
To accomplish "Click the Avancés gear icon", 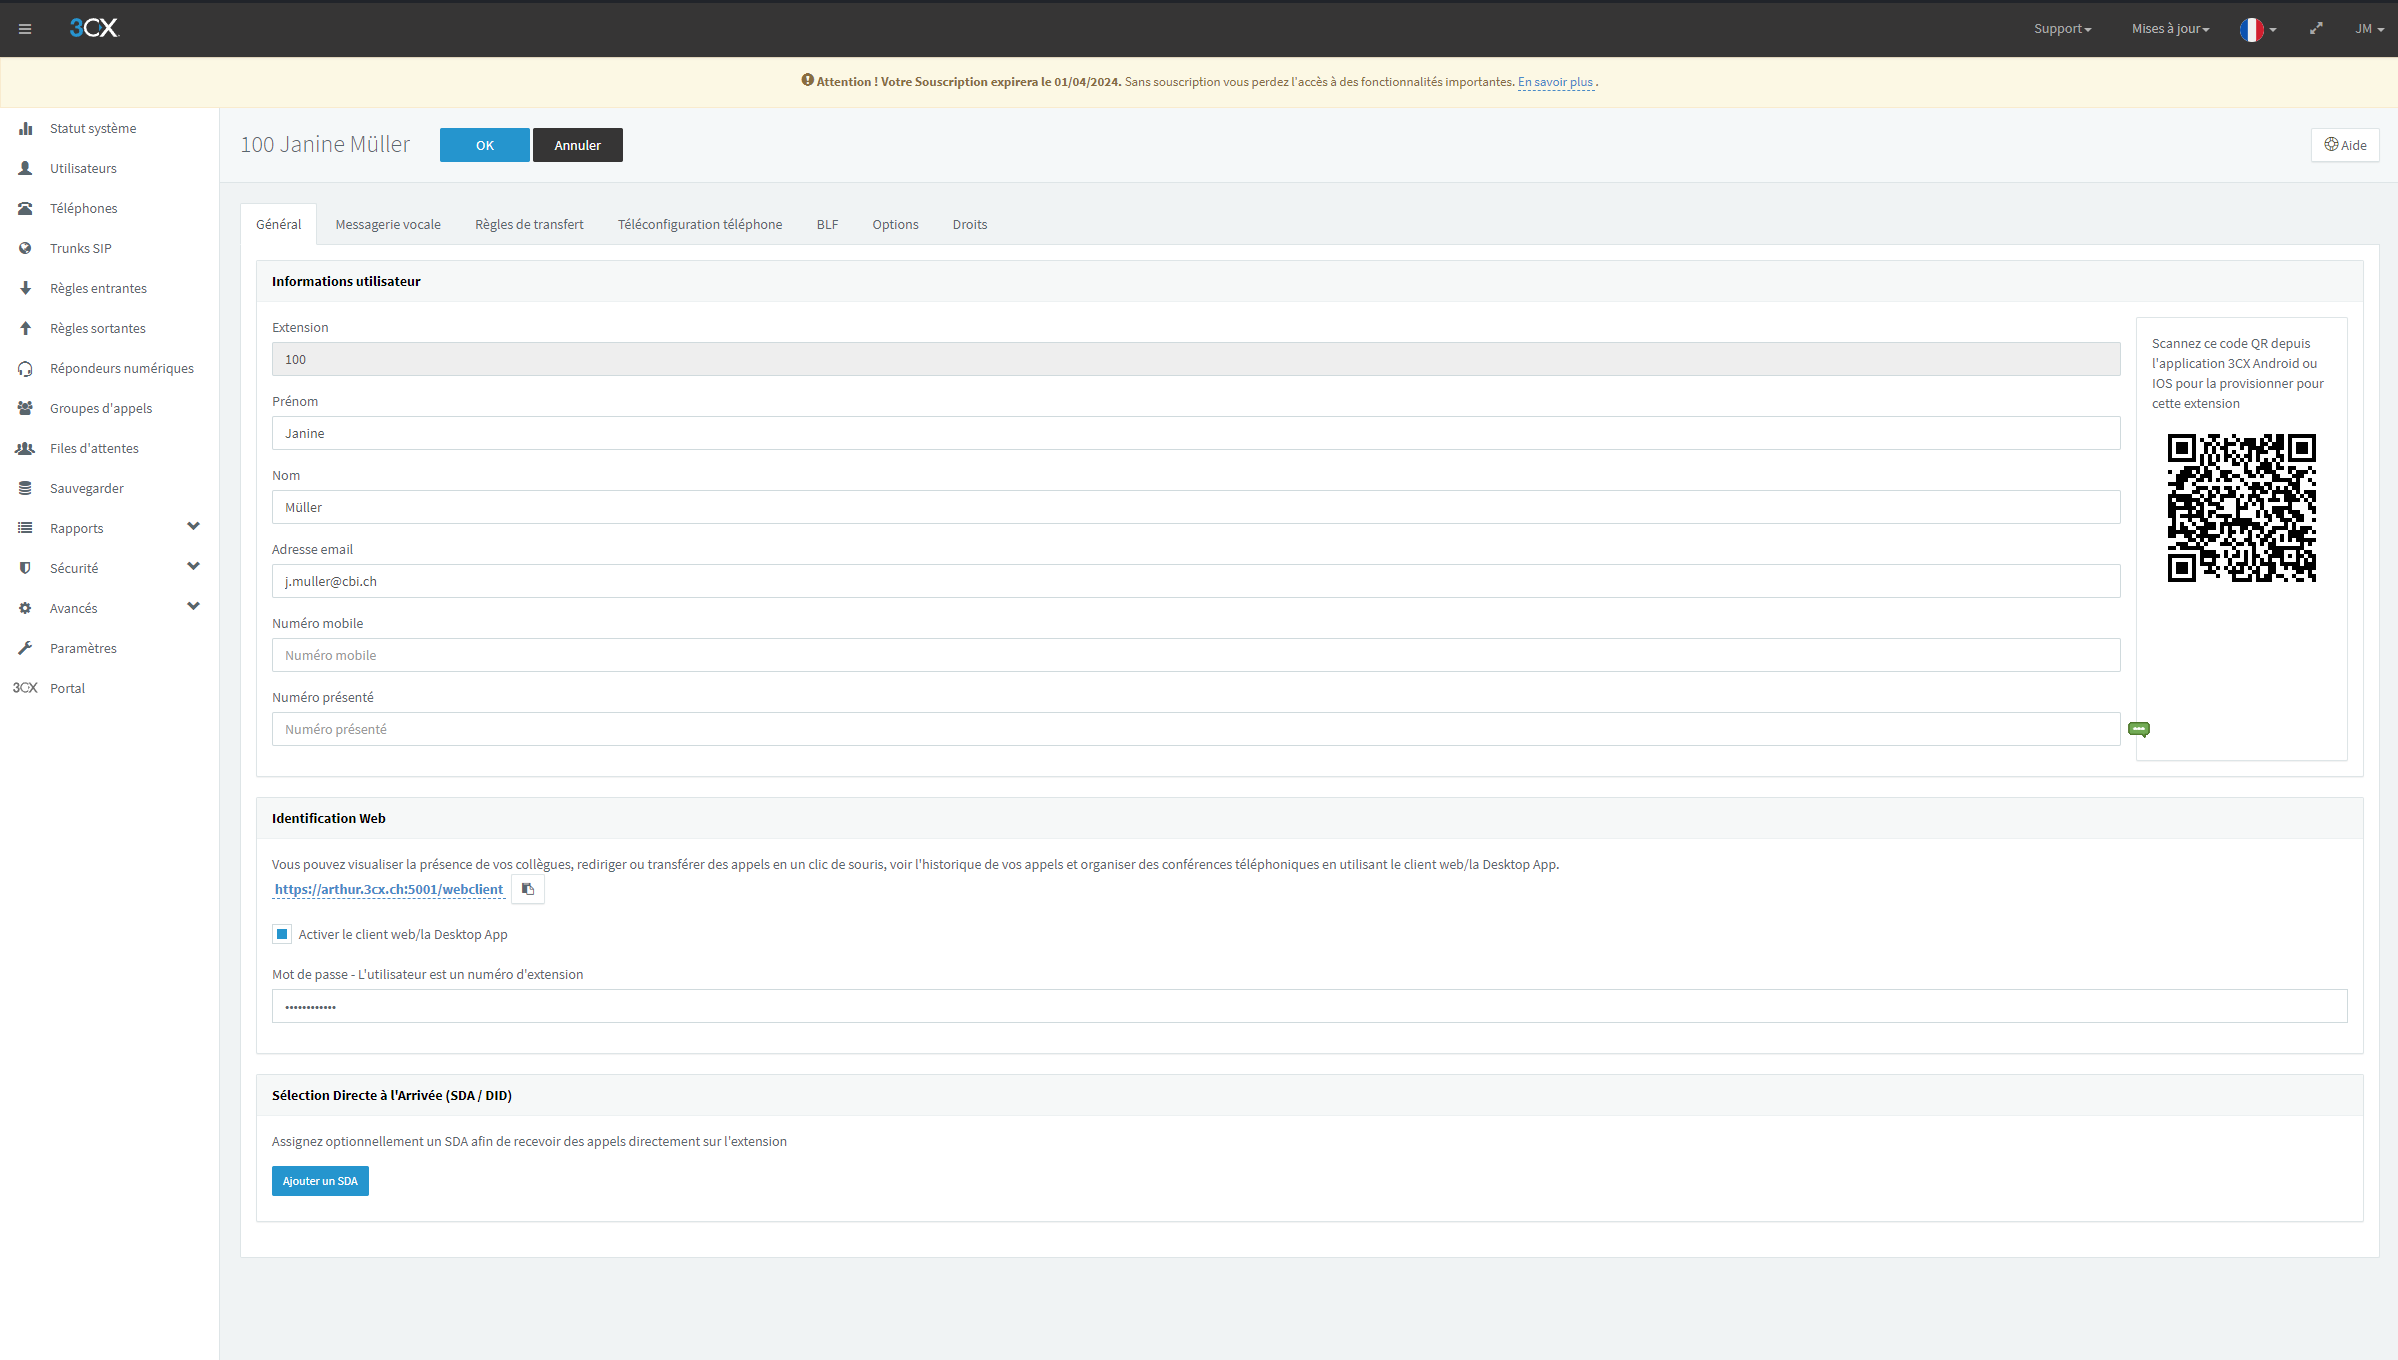I will click(x=25, y=608).
